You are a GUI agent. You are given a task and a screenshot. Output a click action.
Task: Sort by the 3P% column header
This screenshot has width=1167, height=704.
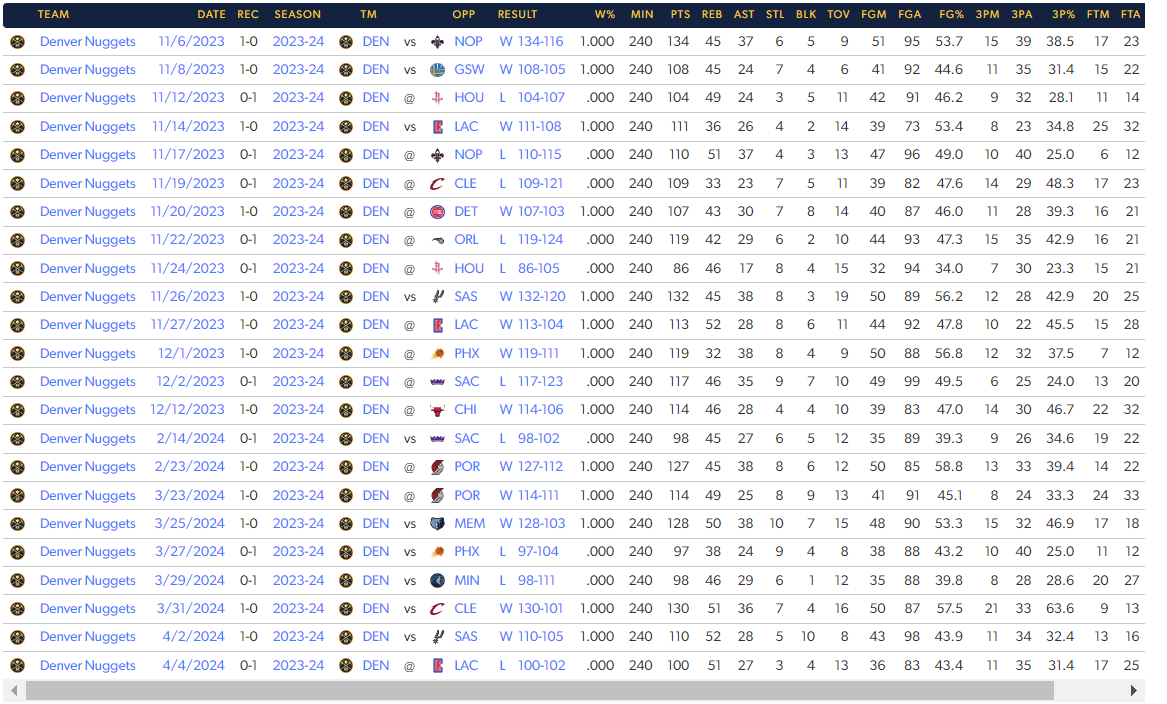tap(1063, 14)
